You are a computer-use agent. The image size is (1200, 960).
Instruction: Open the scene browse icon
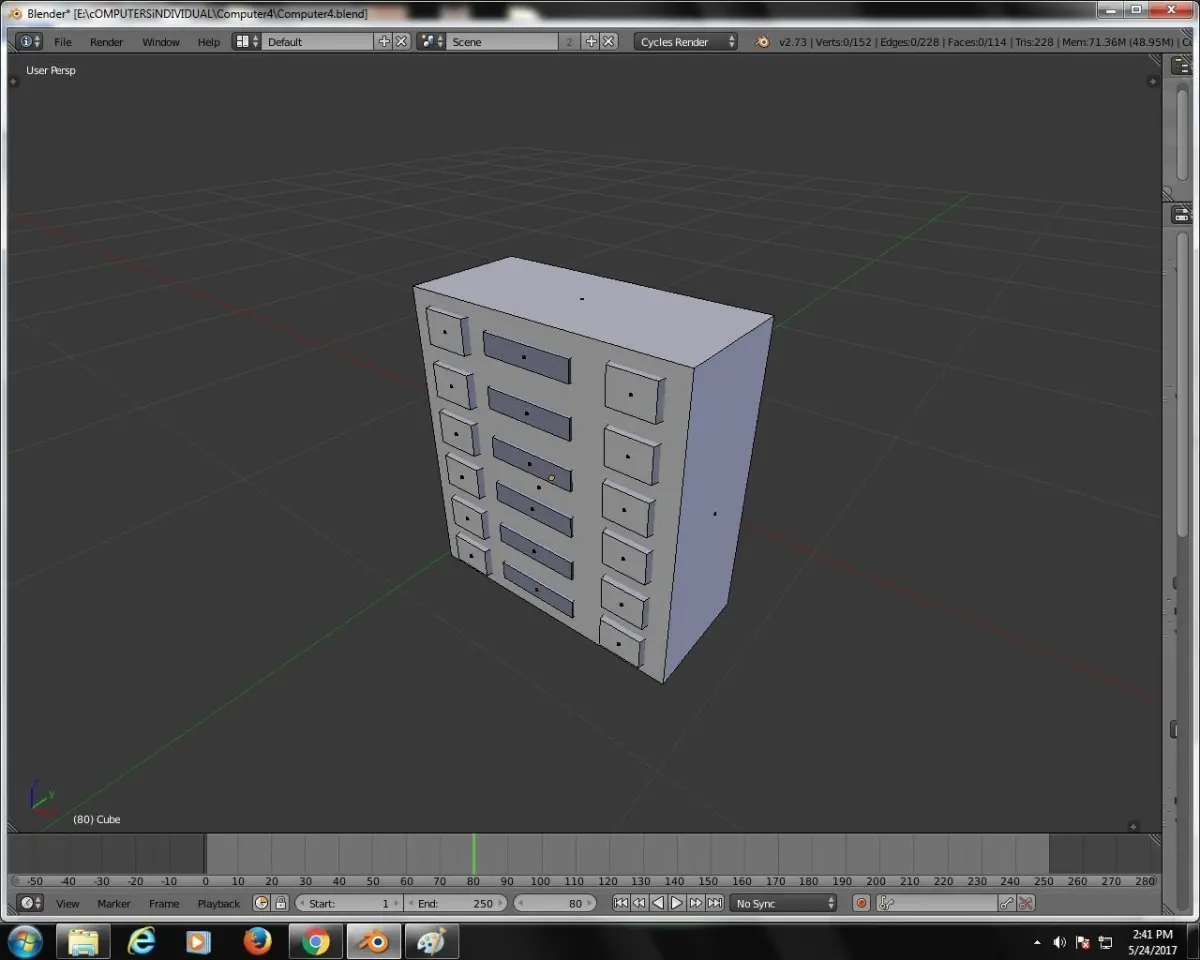click(431, 42)
